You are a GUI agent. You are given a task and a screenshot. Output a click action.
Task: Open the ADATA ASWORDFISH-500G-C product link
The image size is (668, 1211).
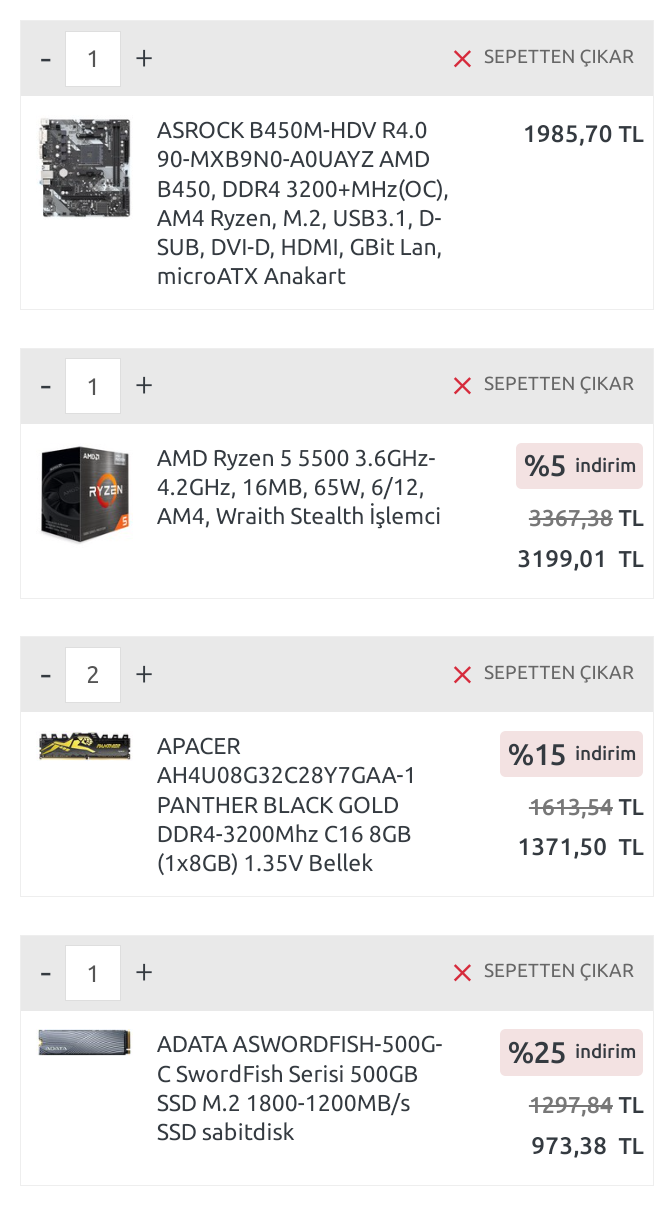tap(298, 1088)
